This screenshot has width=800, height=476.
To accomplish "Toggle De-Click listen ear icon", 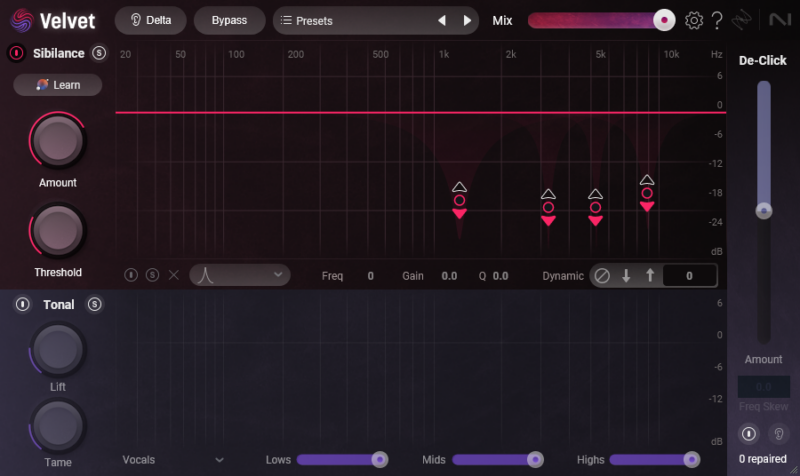I will [x=779, y=434].
